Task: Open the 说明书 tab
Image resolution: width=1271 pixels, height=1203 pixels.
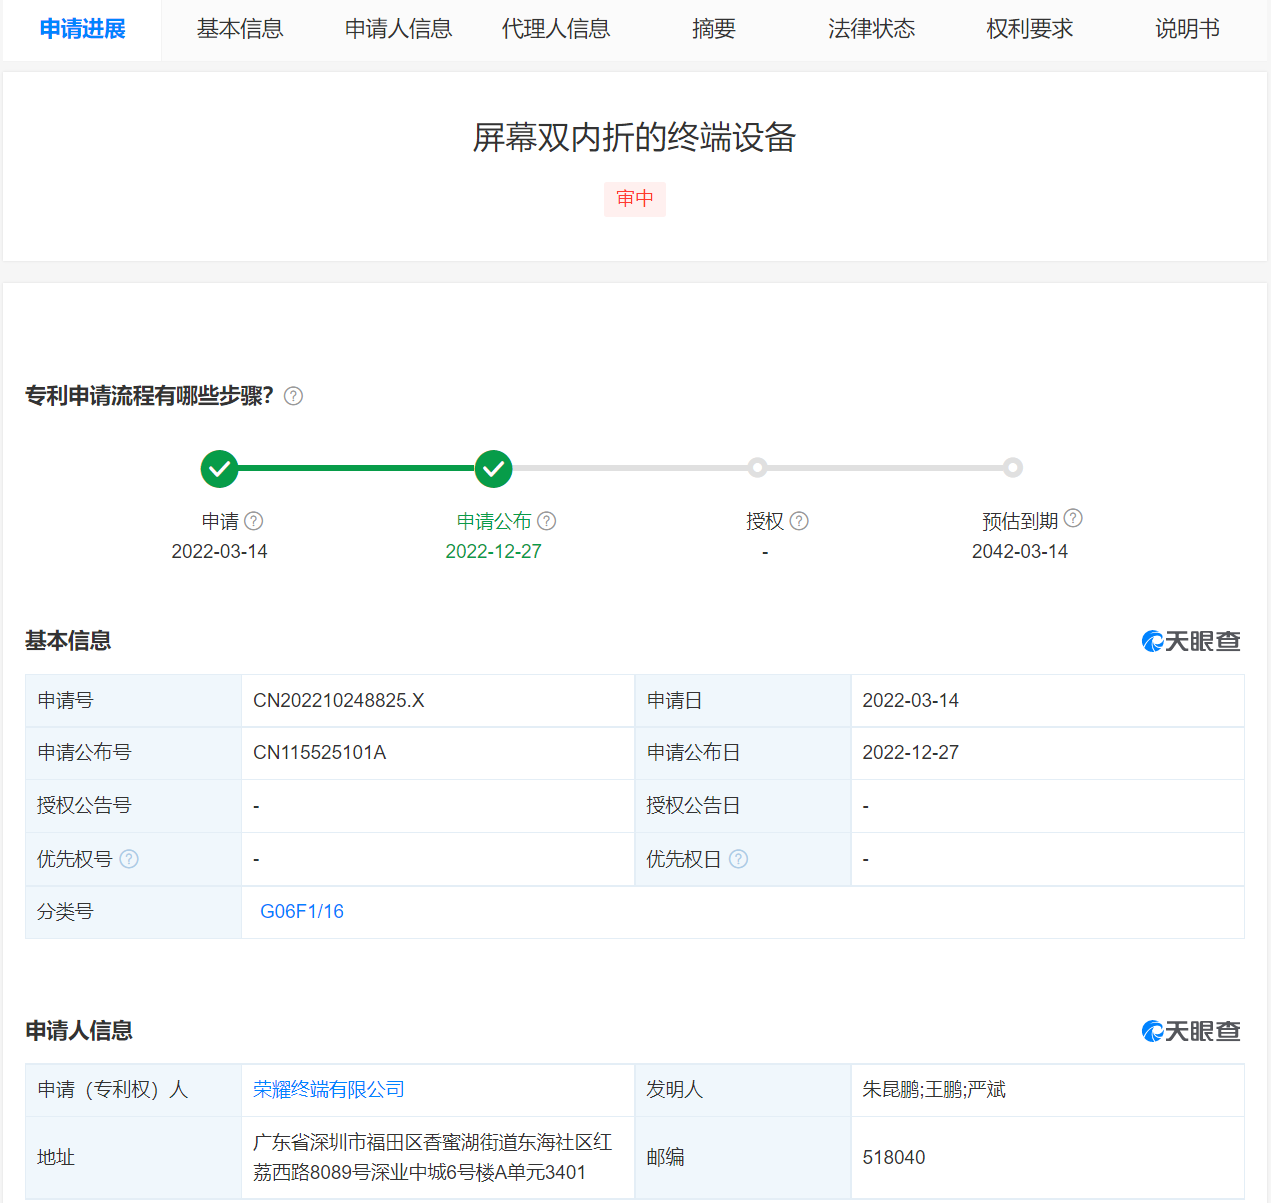Action: coord(1187,29)
